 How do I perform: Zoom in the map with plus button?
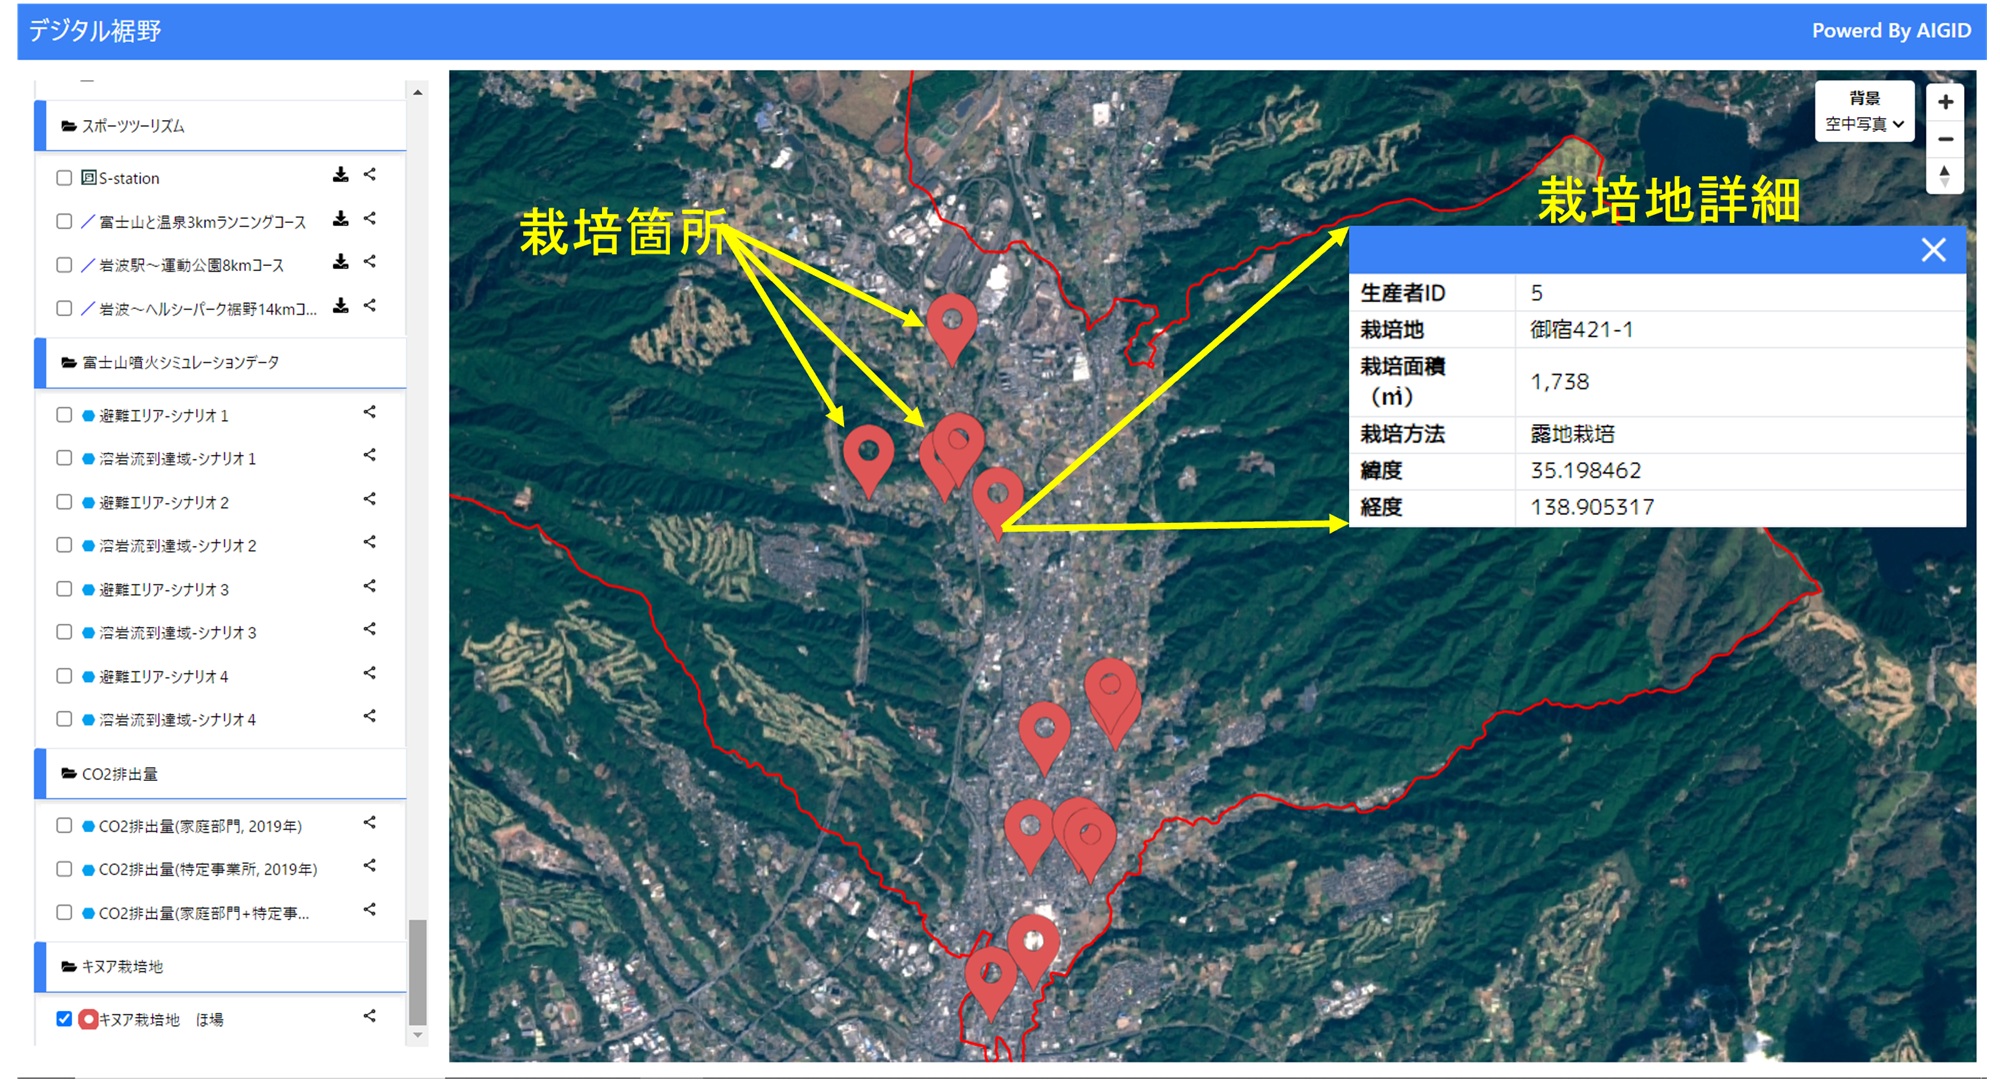1945,102
